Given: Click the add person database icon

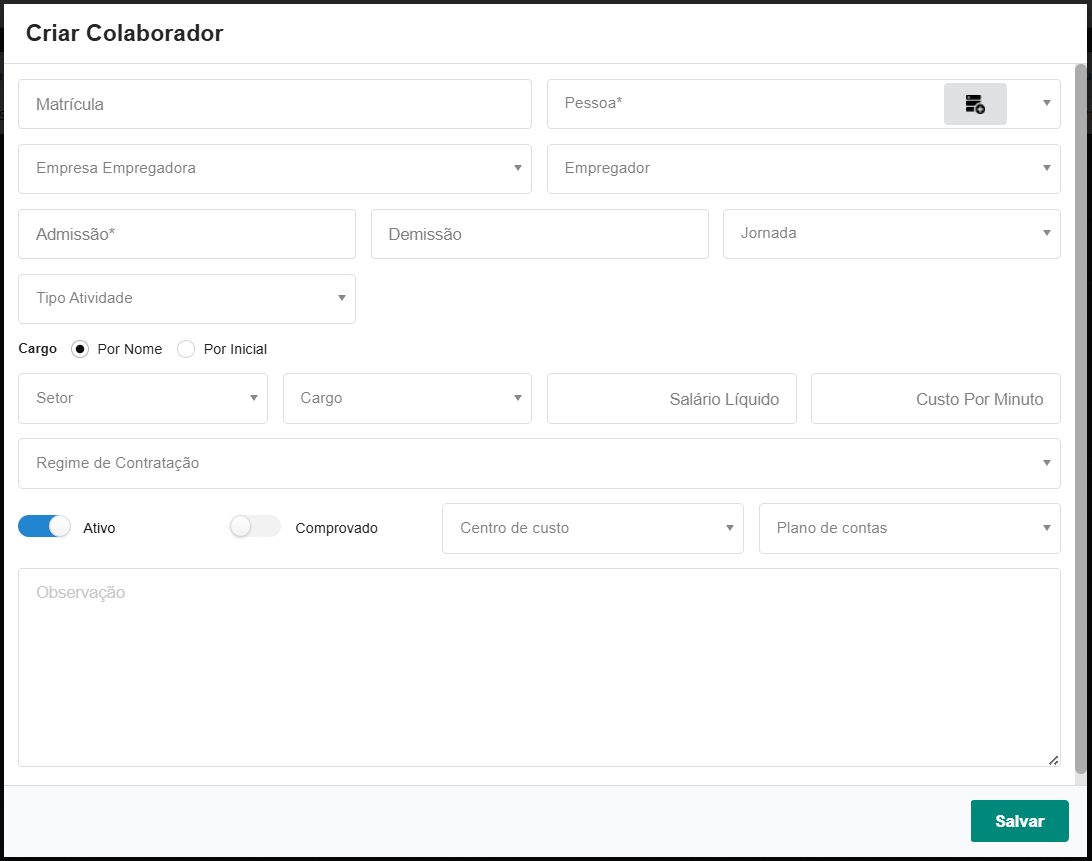Looking at the screenshot, I should (x=975, y=104).
